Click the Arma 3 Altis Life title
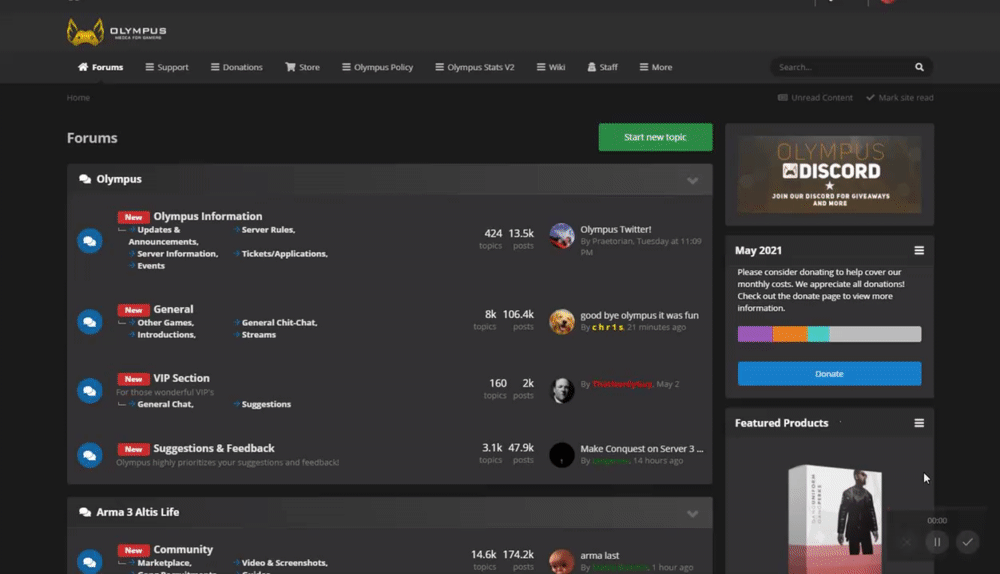This screenshot has height=574, width=1000. click(x=137, y=512)
